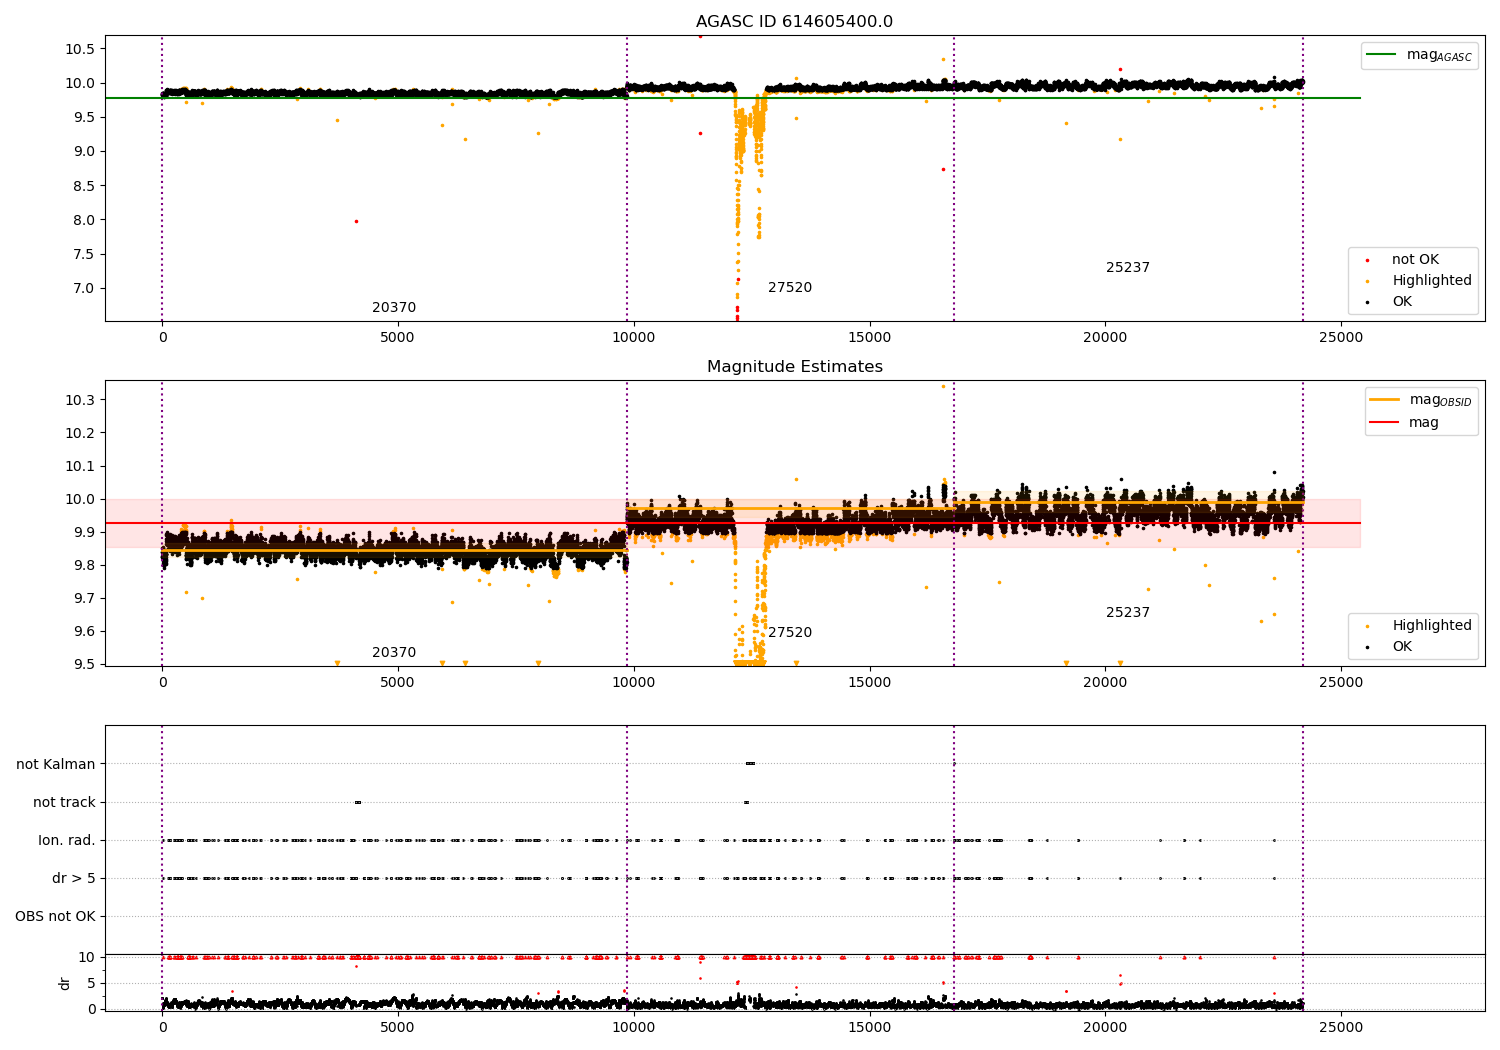Click the 'Magnitude Estimates' subplot title
This screenshot has width=1500, height=1050.
point(795,367)
